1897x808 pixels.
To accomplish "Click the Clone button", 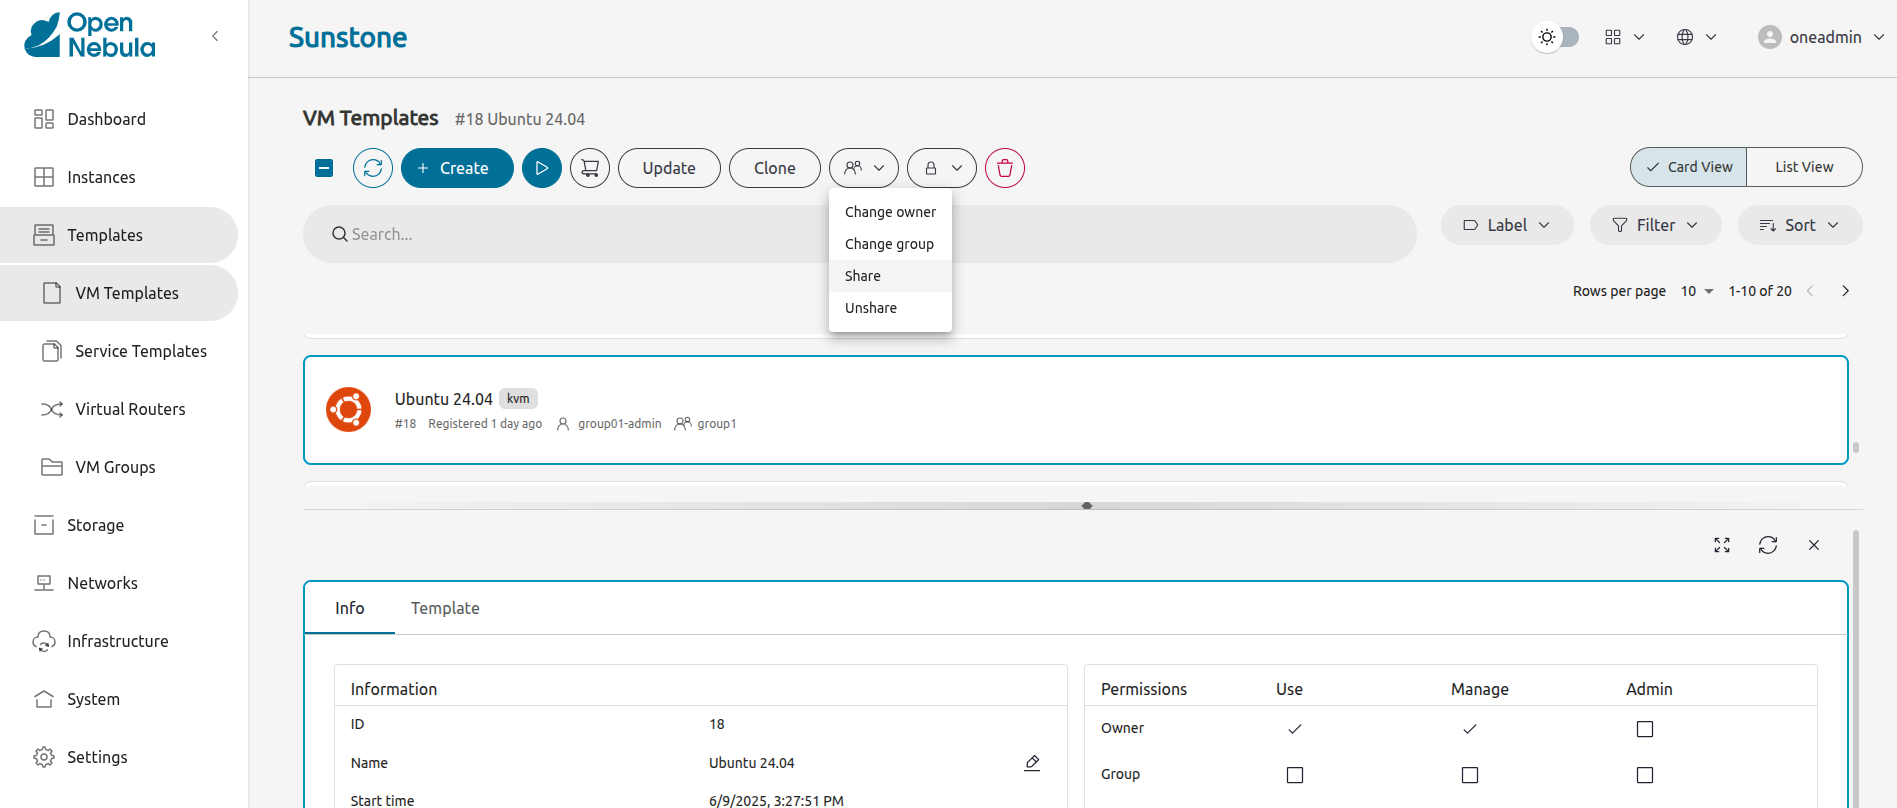I will click(774, 168).
